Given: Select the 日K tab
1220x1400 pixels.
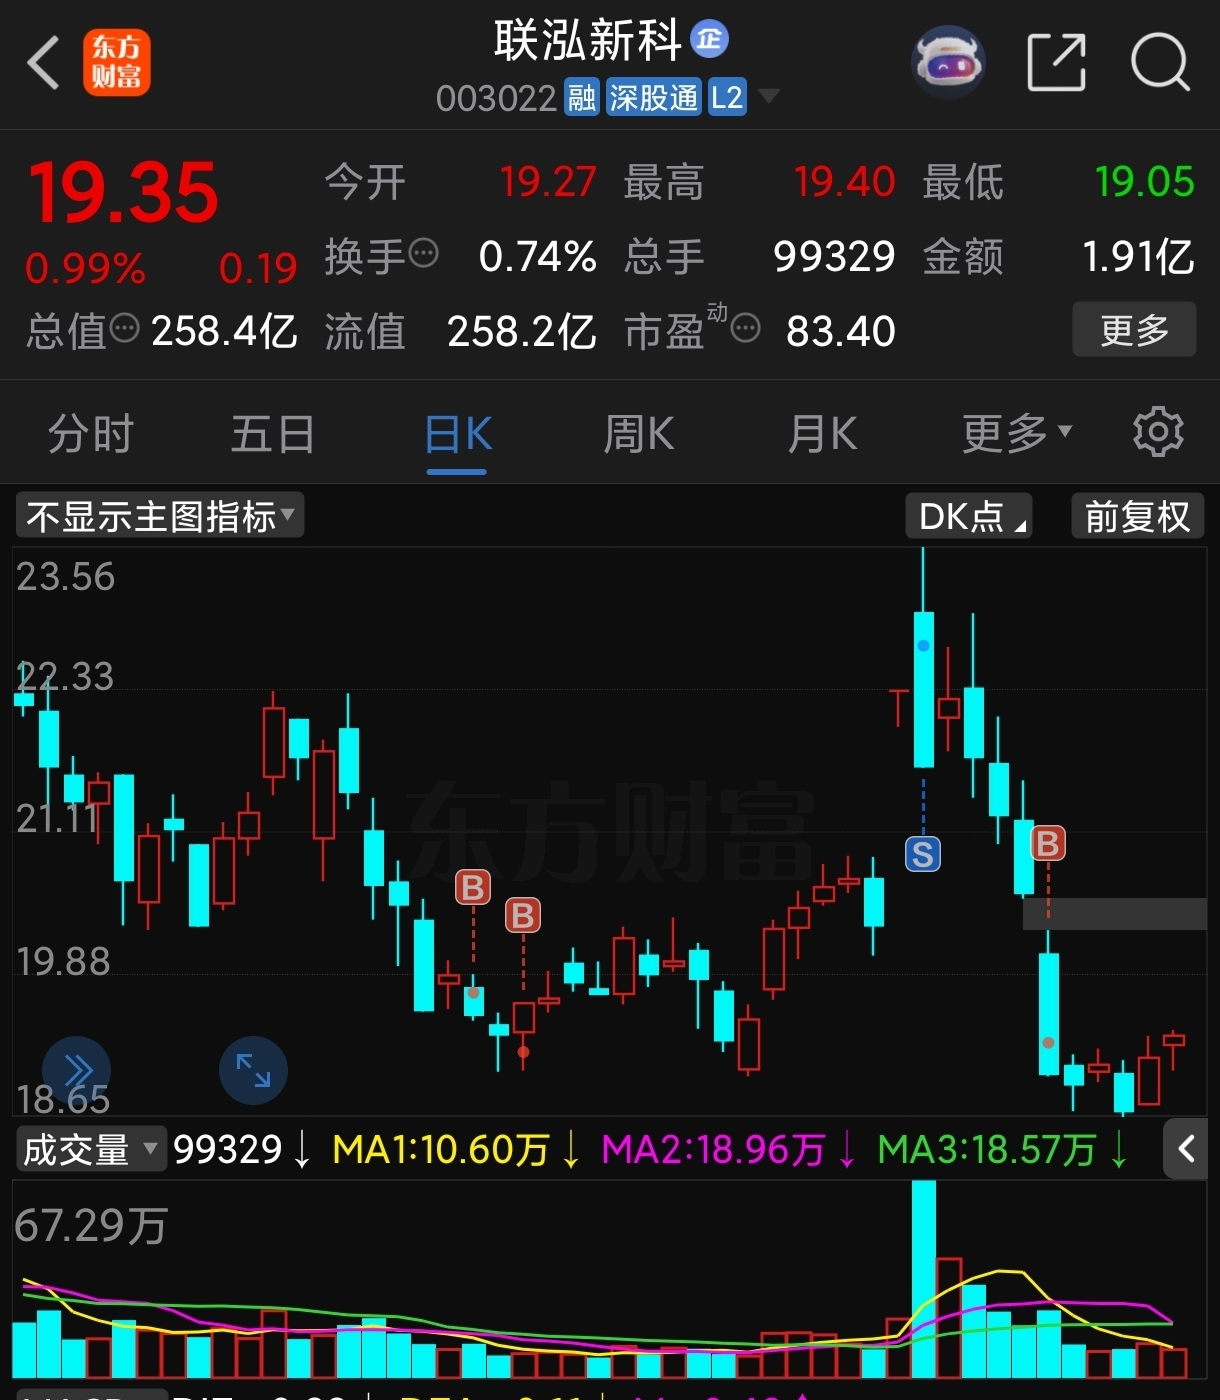Looking at the screenshot, I should pyautogui.click(x=458, y=434).
